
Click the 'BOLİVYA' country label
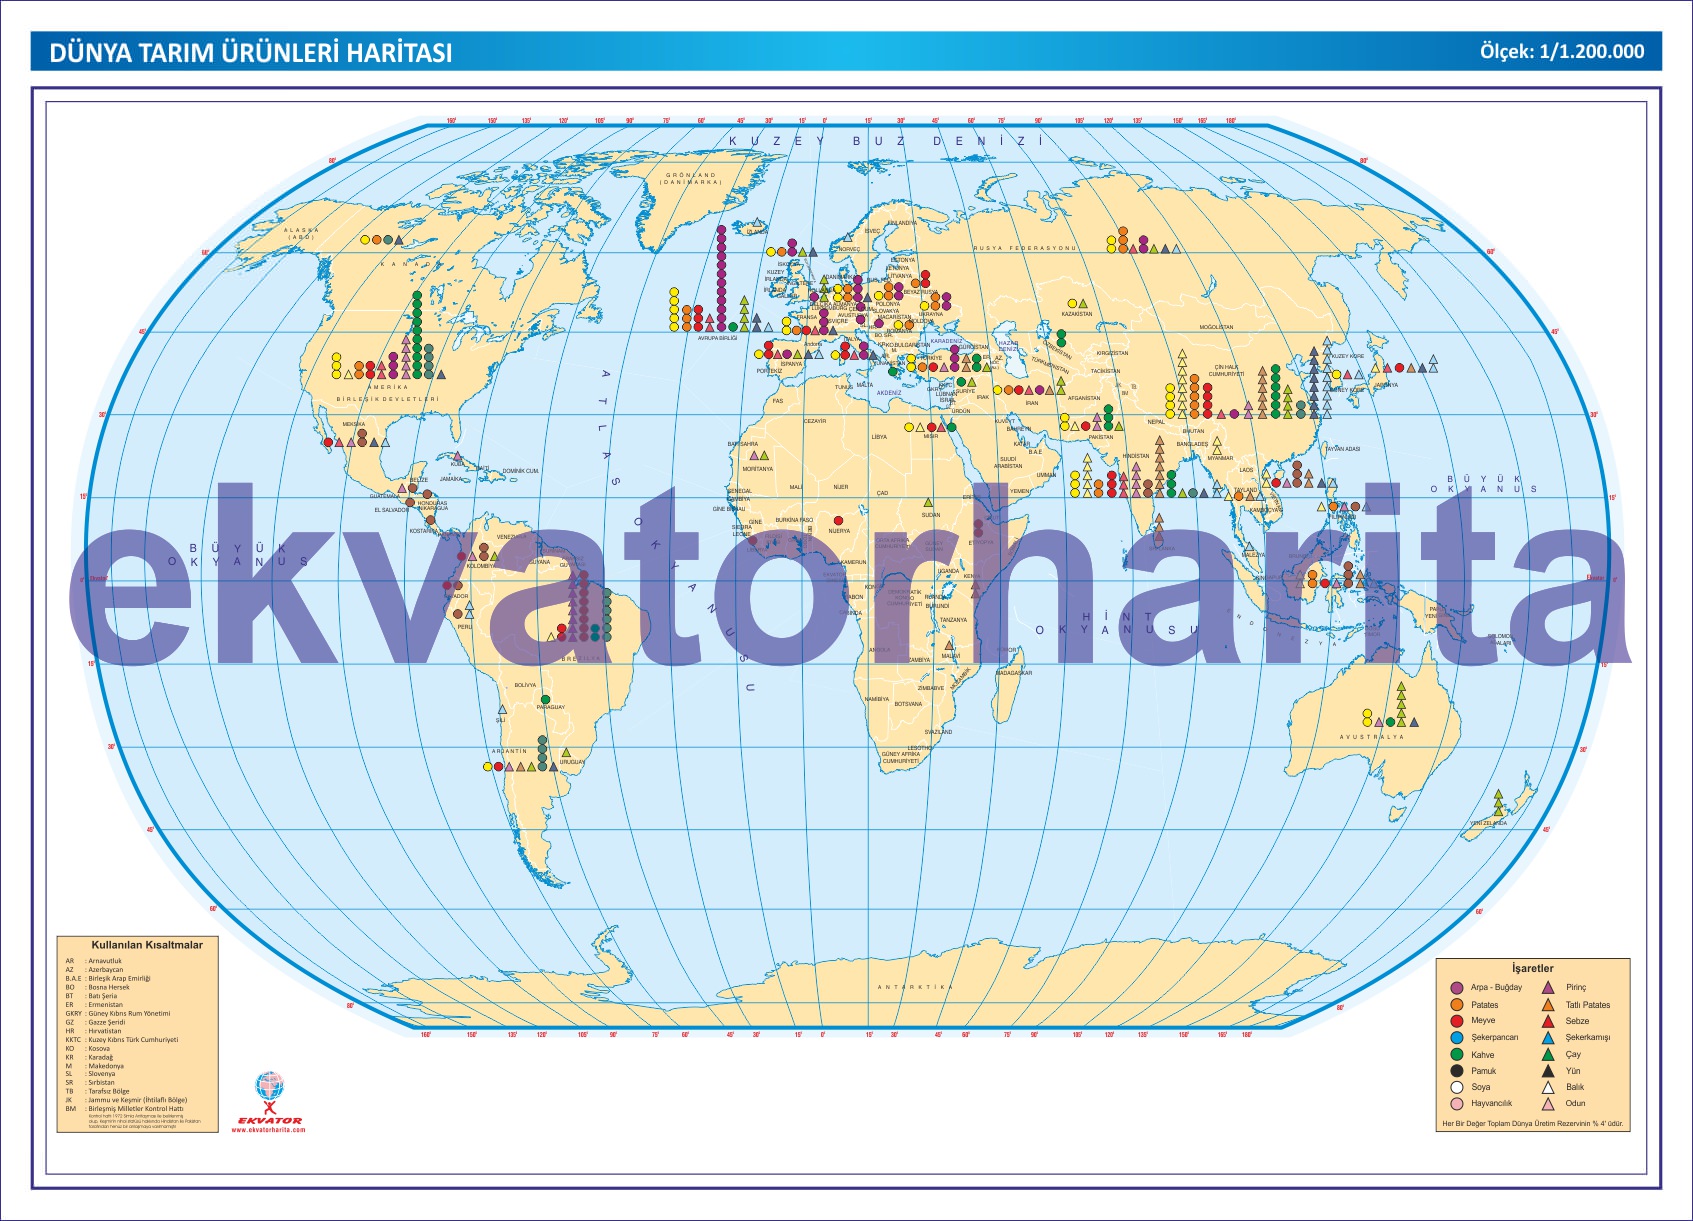coord(525,685)
